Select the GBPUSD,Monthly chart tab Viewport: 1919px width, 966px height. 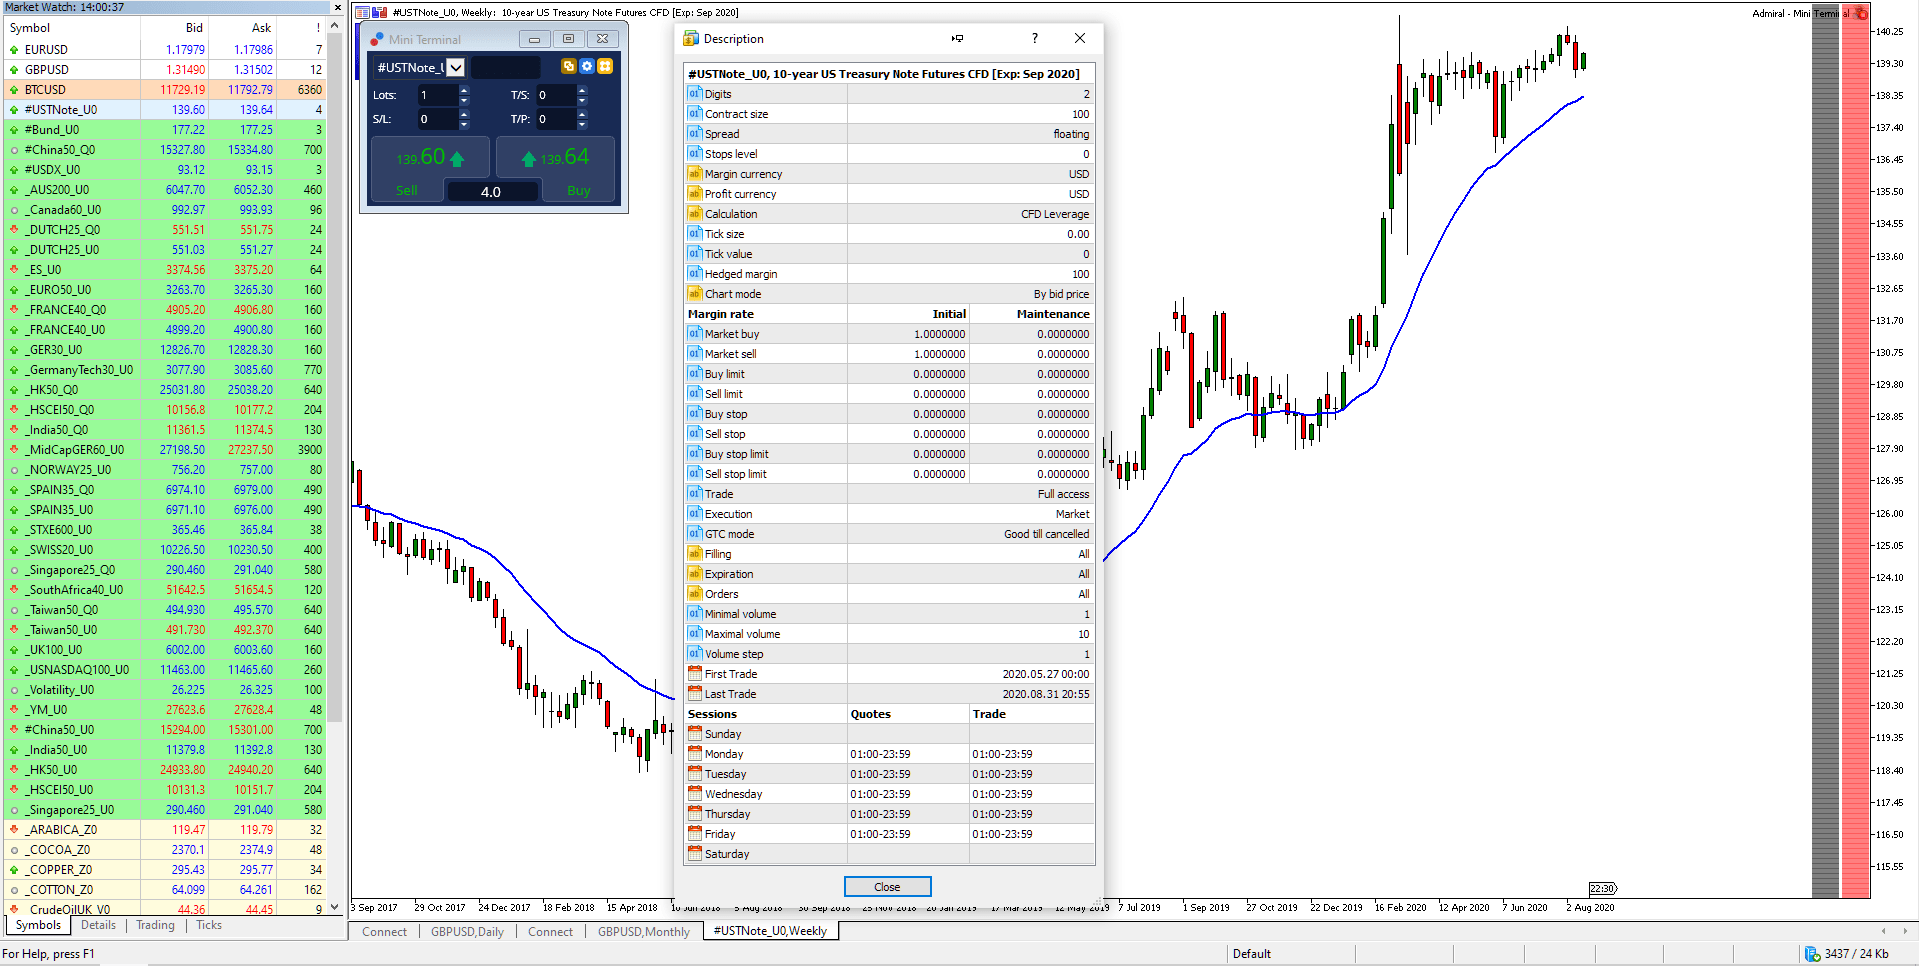coord(643,931)
